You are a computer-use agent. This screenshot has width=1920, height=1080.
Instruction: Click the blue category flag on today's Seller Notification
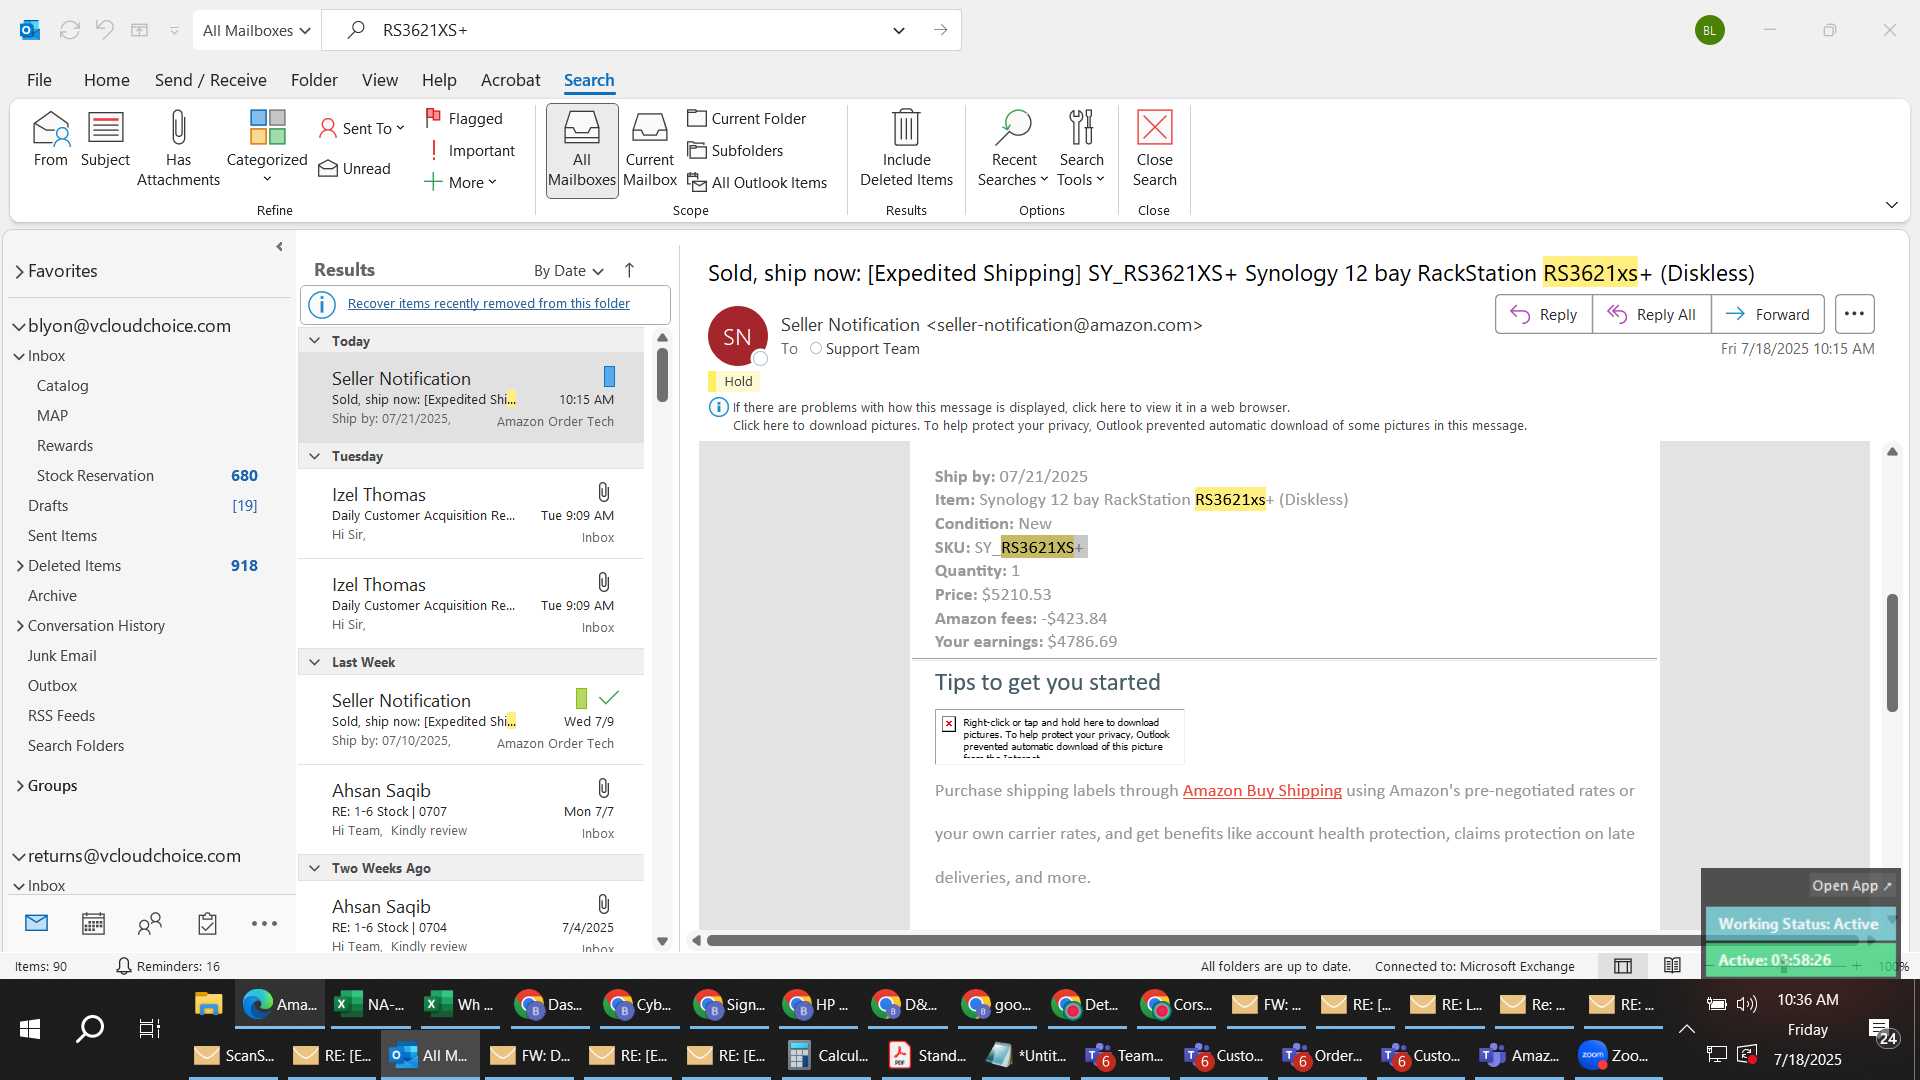tap(609, 376)
